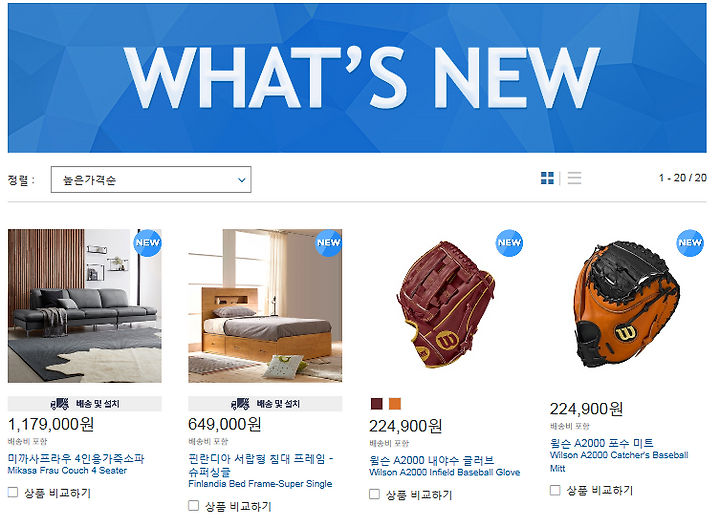Open Wilson A2000 Infield Baseball Glove link
The height and width of the screenshot is (526, 720).
[444, 472]
